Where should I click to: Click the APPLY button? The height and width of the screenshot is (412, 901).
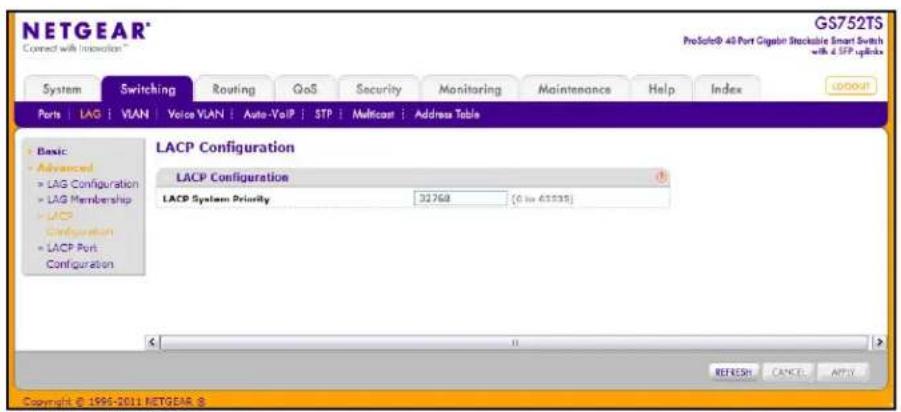tap(842, 372)
